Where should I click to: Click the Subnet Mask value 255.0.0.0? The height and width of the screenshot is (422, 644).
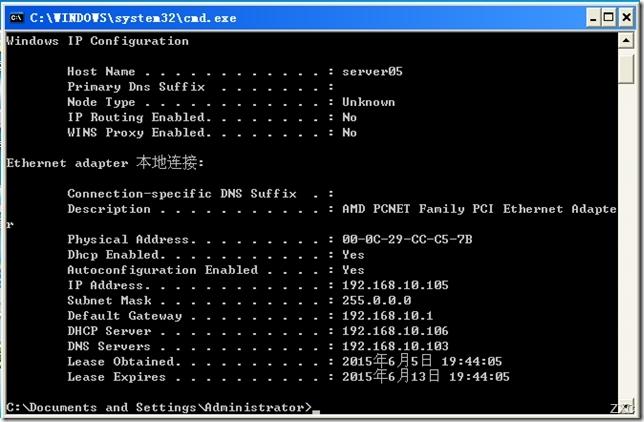pyautogui.click(x=377, y=300)
